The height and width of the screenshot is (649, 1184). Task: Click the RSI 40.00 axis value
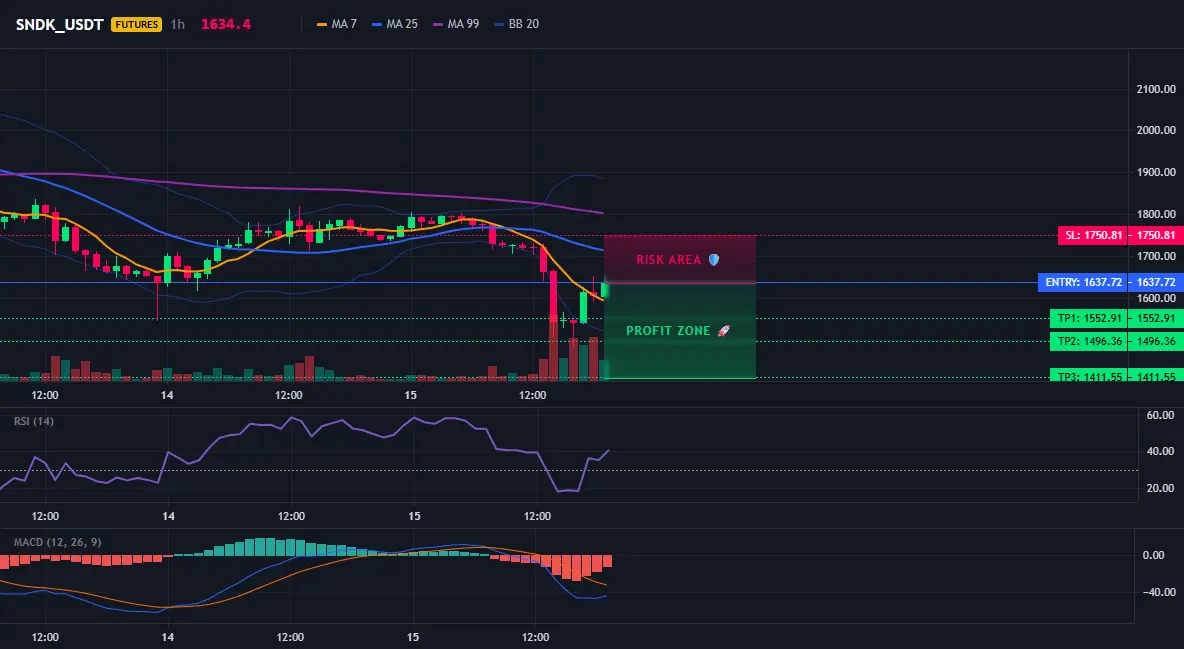(1160, 451)
